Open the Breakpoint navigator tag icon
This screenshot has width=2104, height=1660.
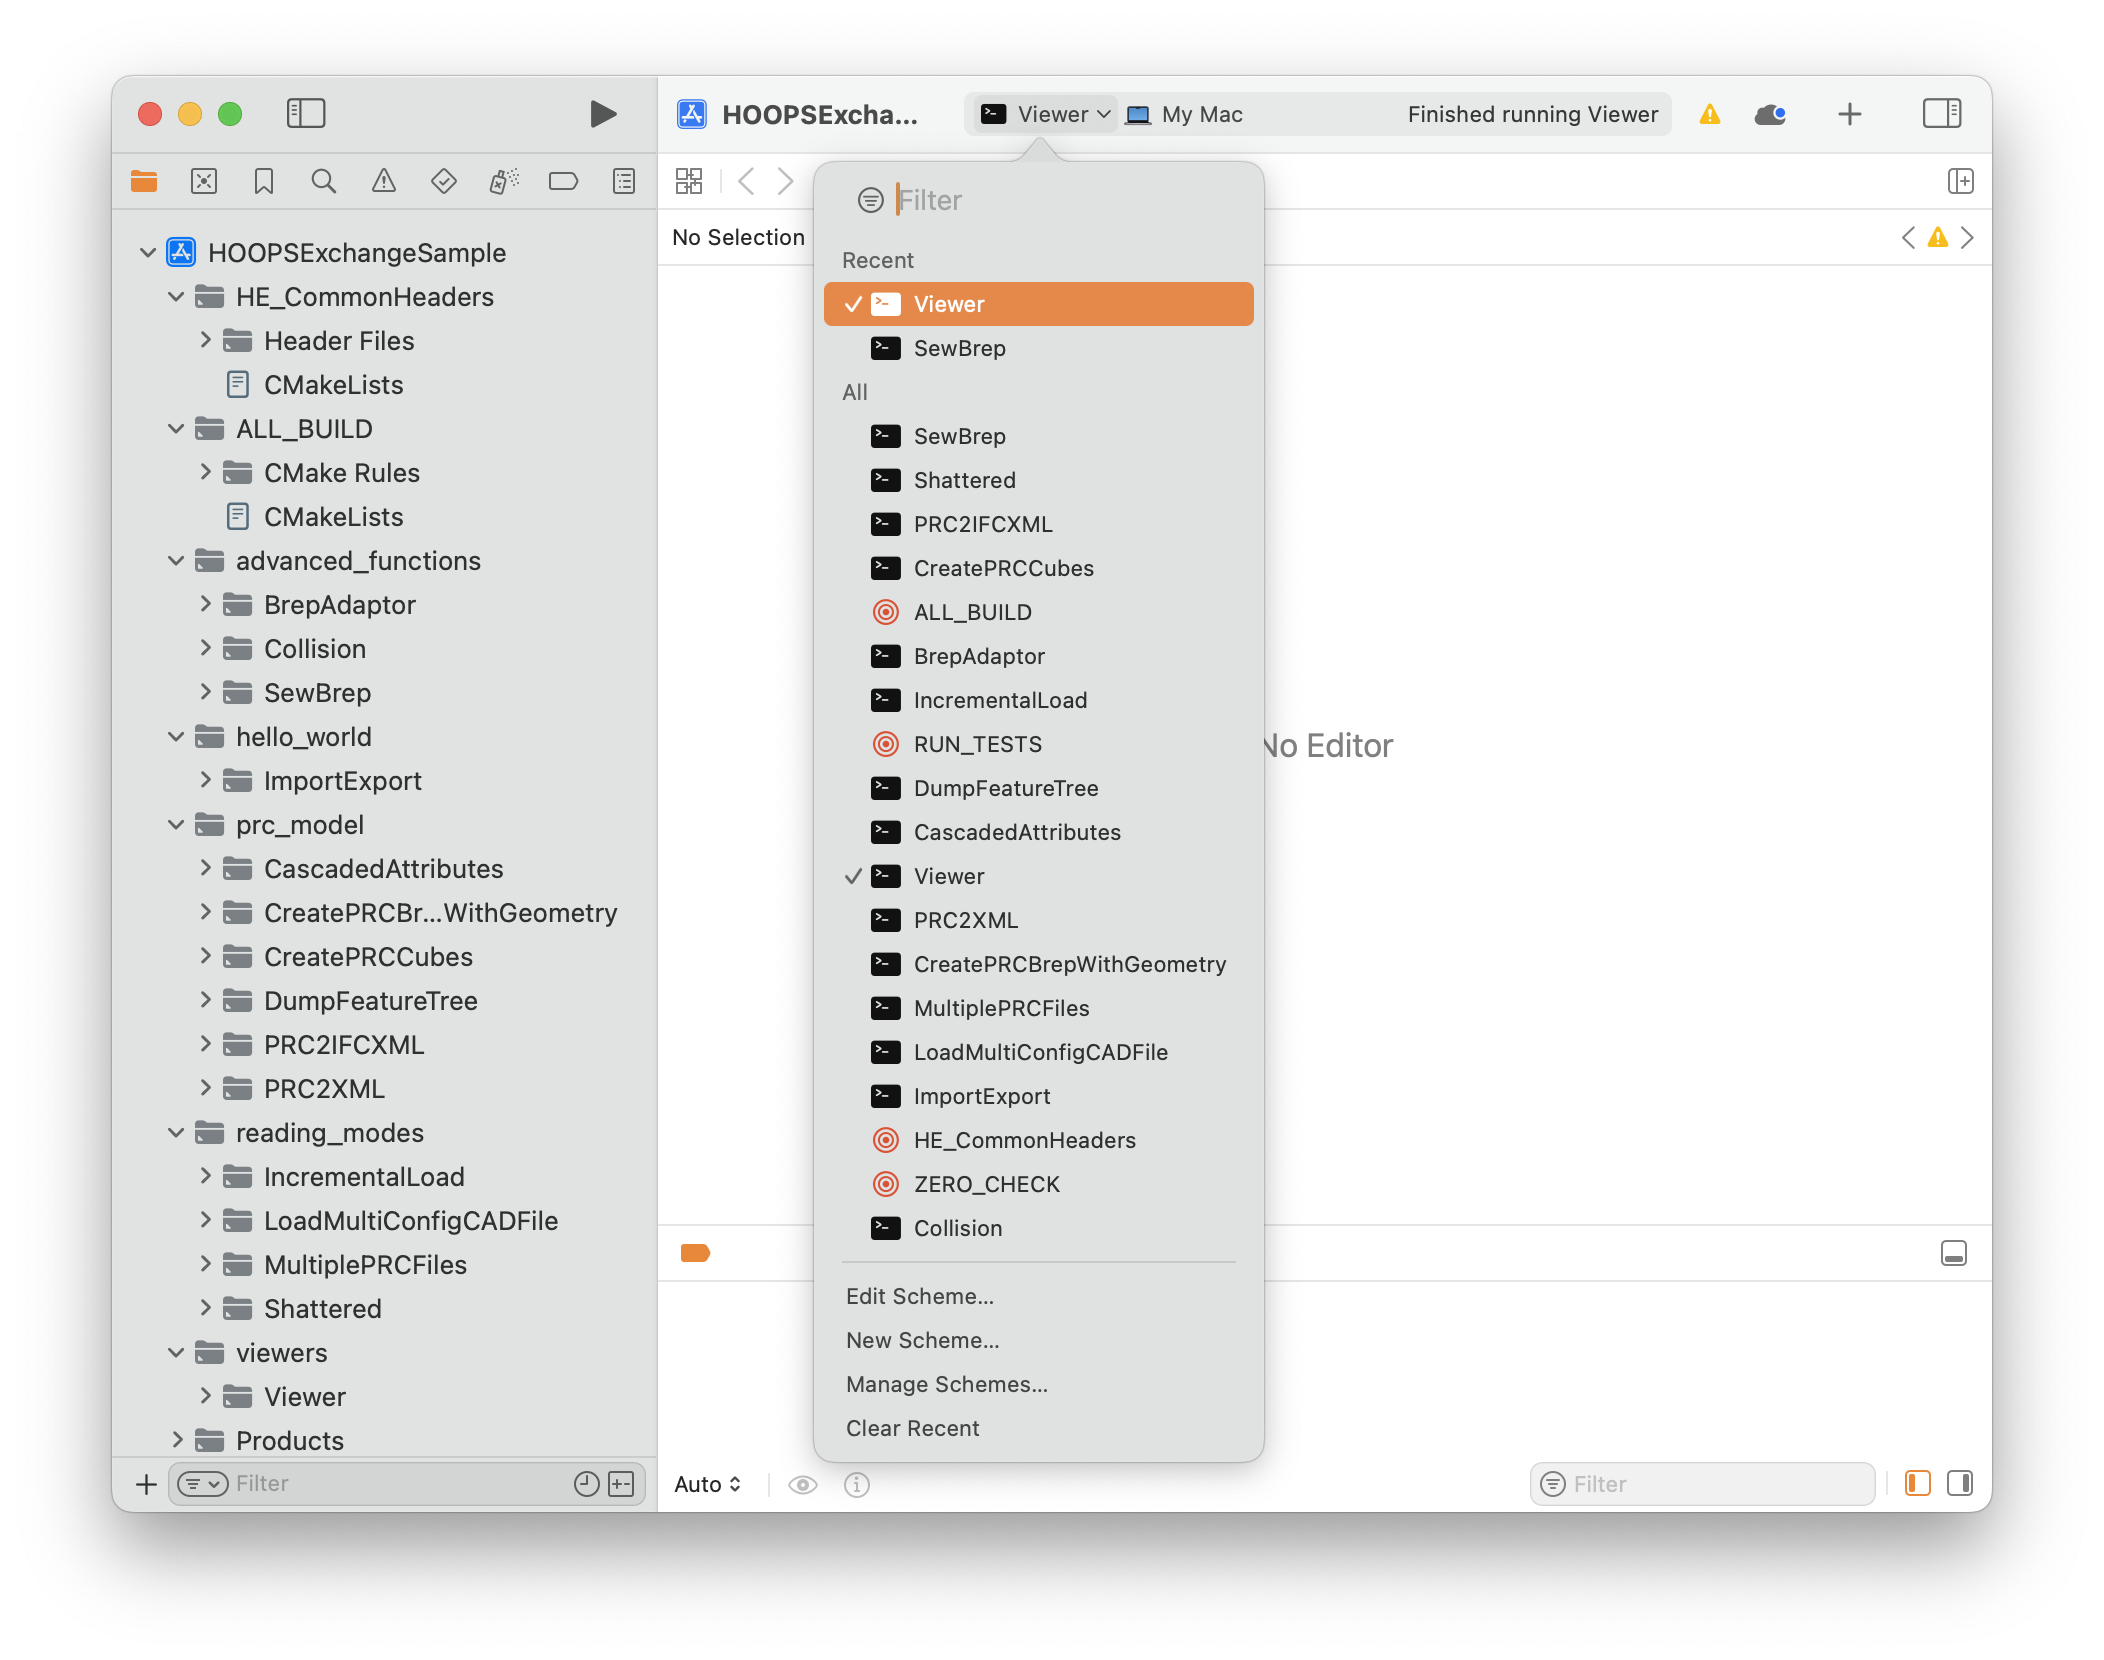563,181
